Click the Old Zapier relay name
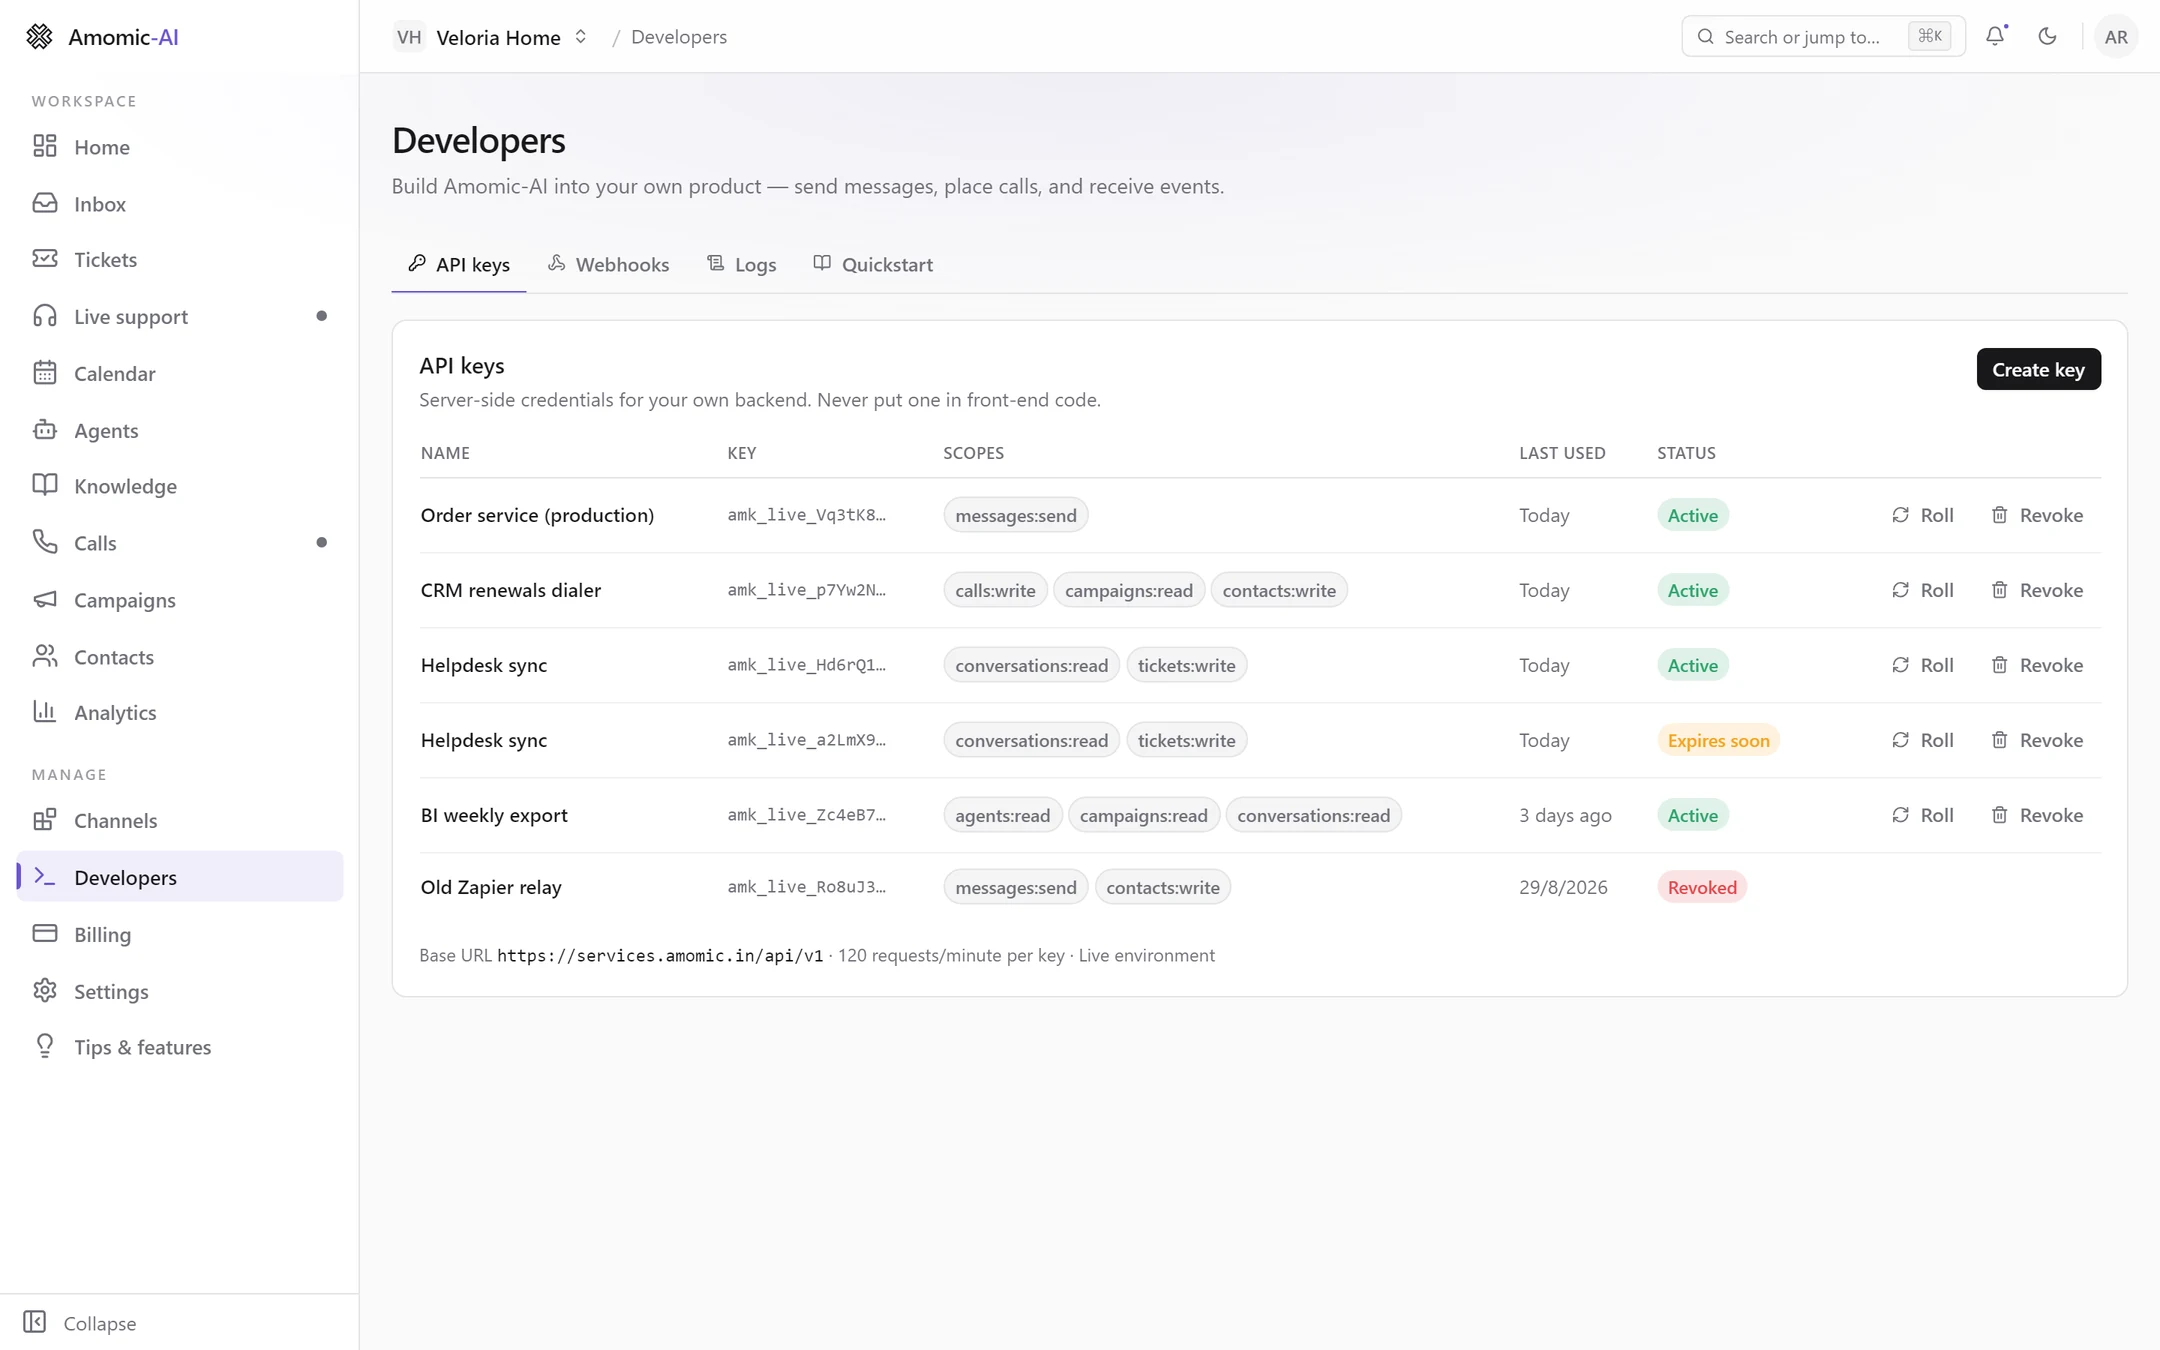 pos(491,888)
